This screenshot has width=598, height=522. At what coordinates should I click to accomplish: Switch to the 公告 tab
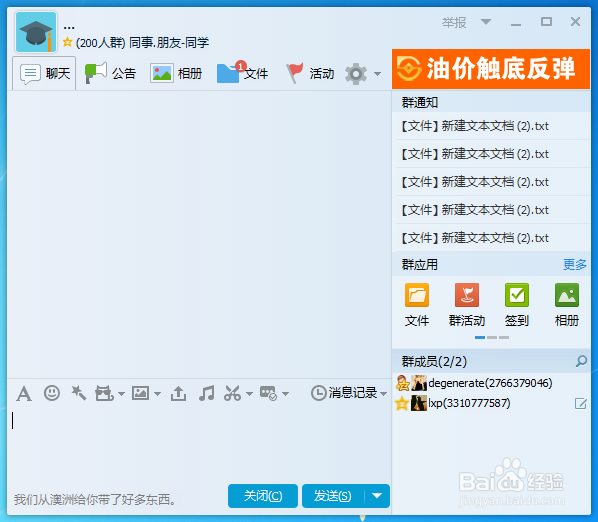tap(111, 73)
